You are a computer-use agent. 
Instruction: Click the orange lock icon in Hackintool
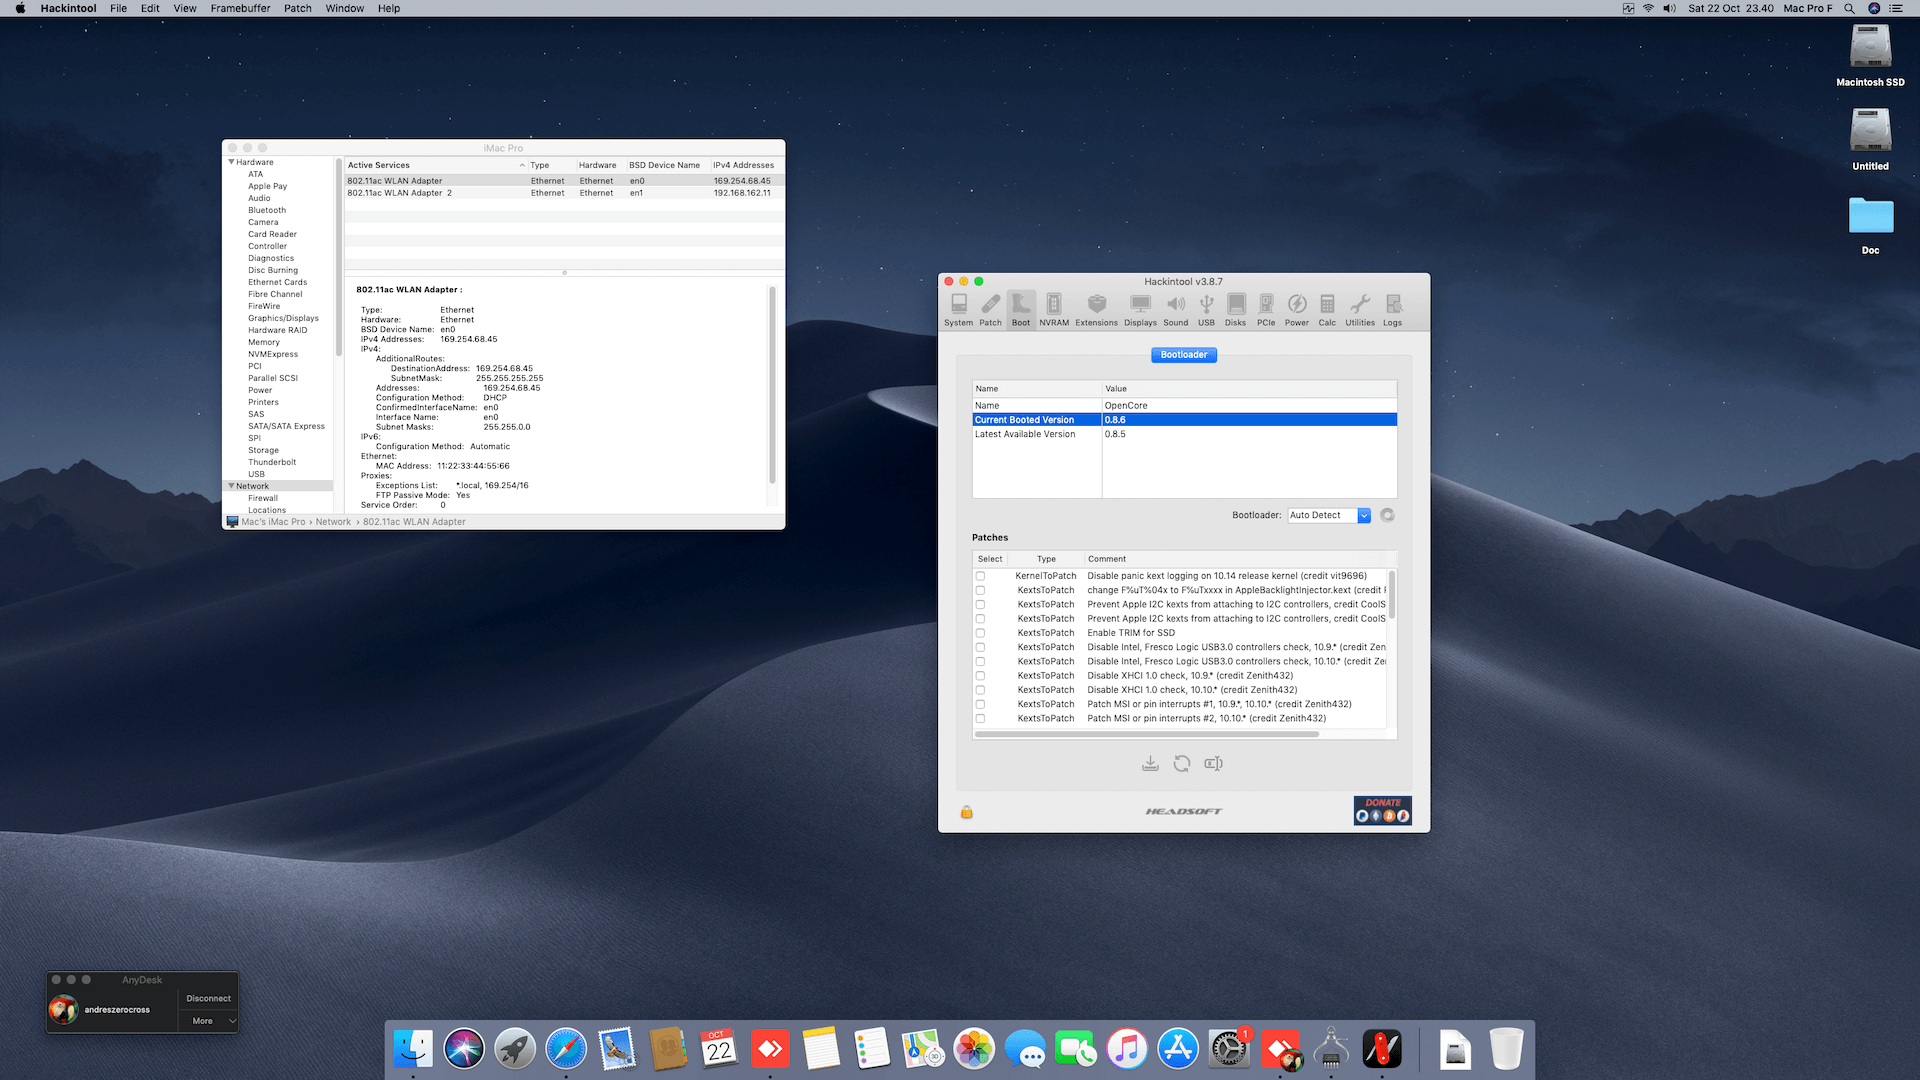click(x=967, y=812)
